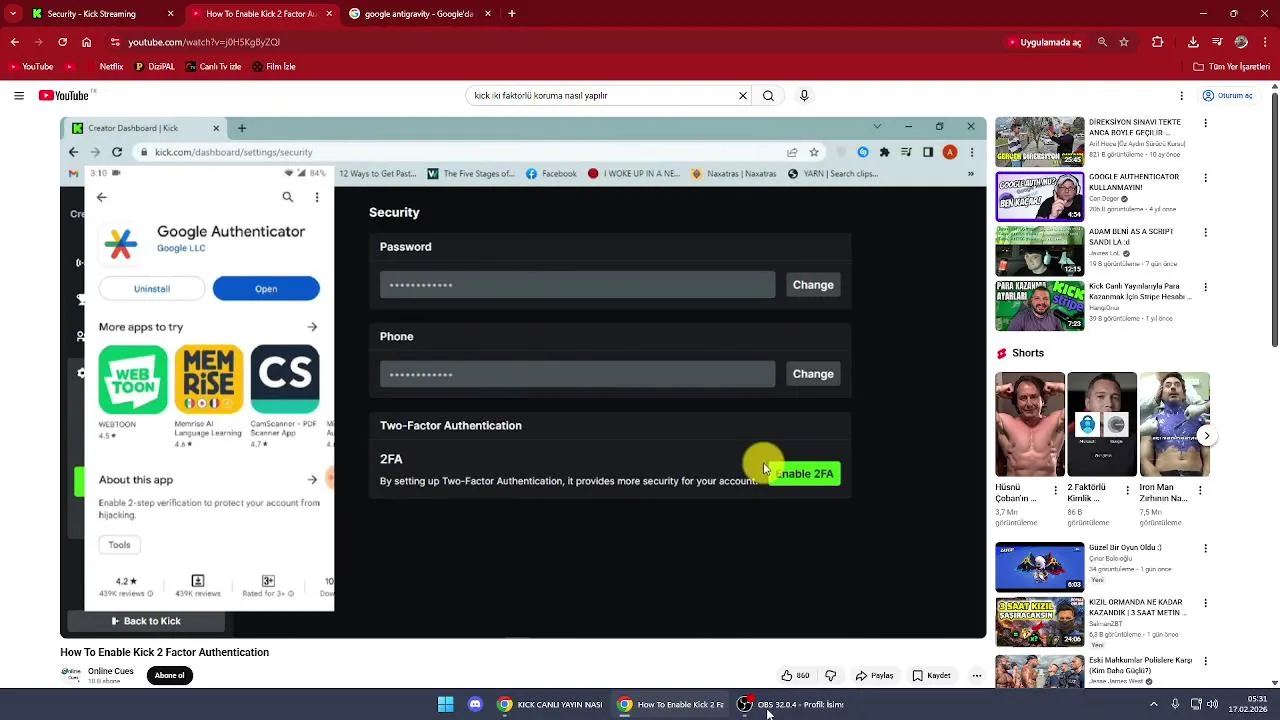Switch to OBS 32.0.4 in taskbar

pyautogui.click(x=791, y=704)
